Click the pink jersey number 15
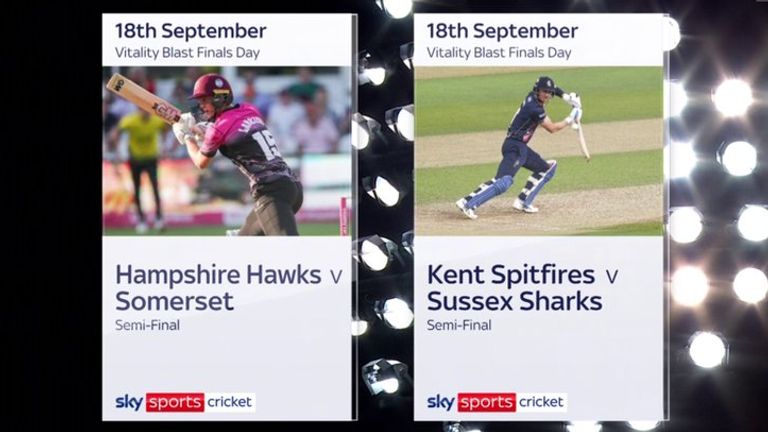 (x=270, y=144)
